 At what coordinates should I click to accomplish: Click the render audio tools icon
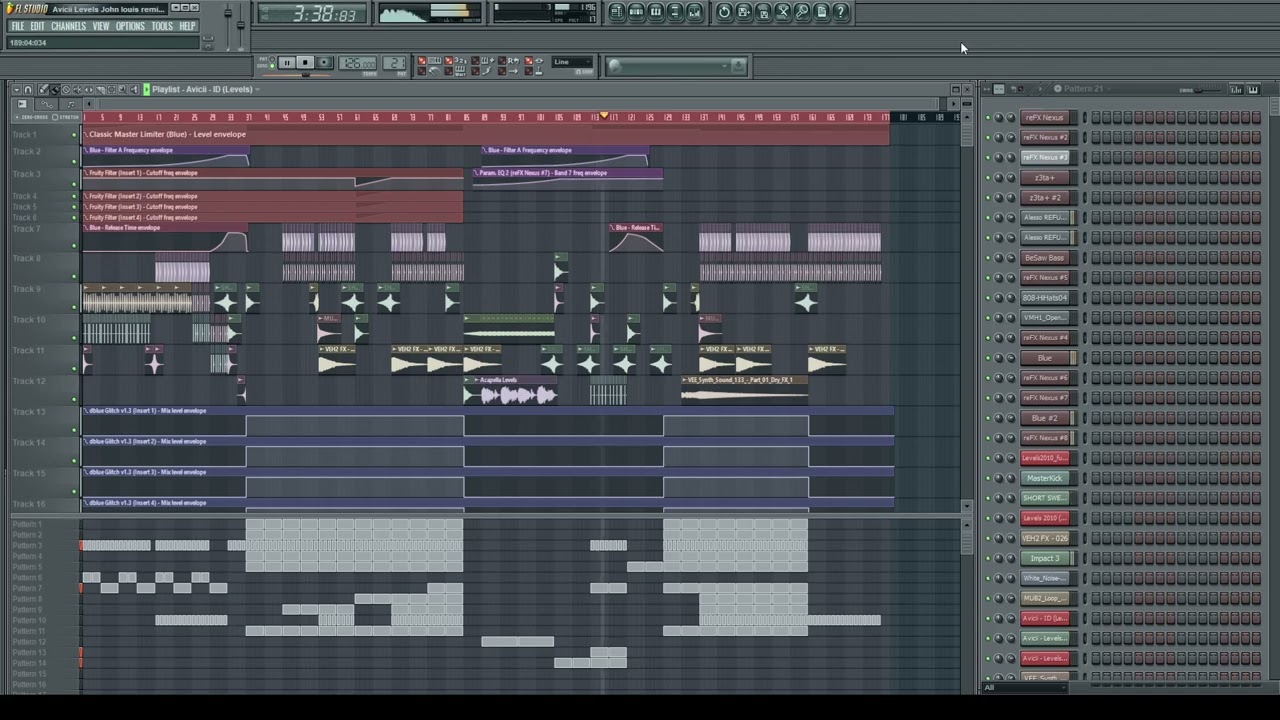(783, 12)
